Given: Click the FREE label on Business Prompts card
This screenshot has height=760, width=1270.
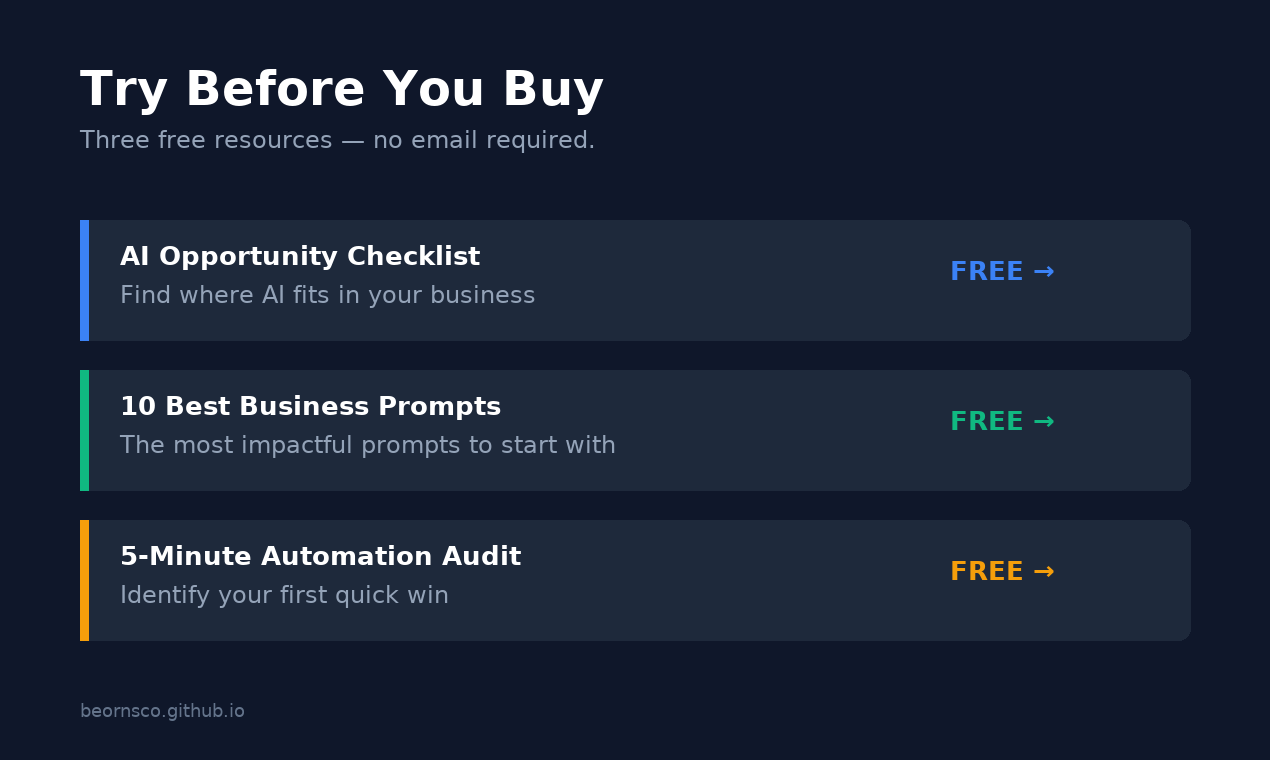Looking at the screenshot, I should tap(986, 420).
